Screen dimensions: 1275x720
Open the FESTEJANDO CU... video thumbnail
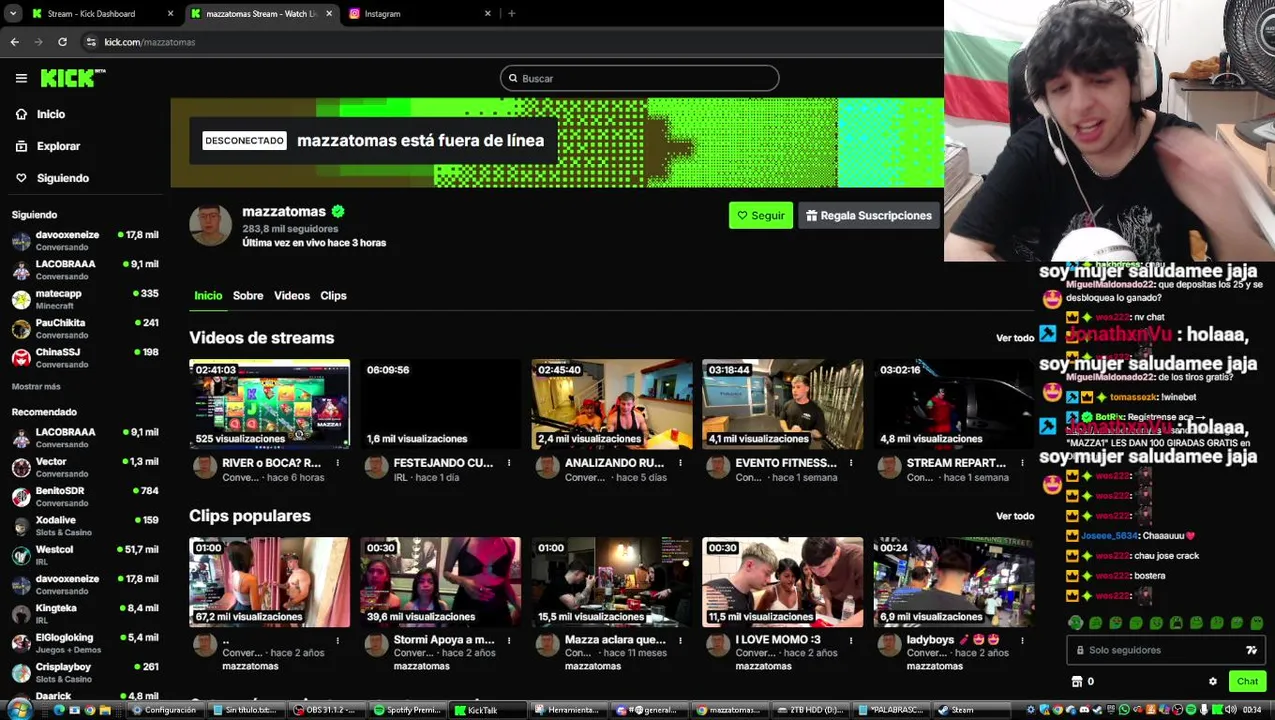pos(440,404)
